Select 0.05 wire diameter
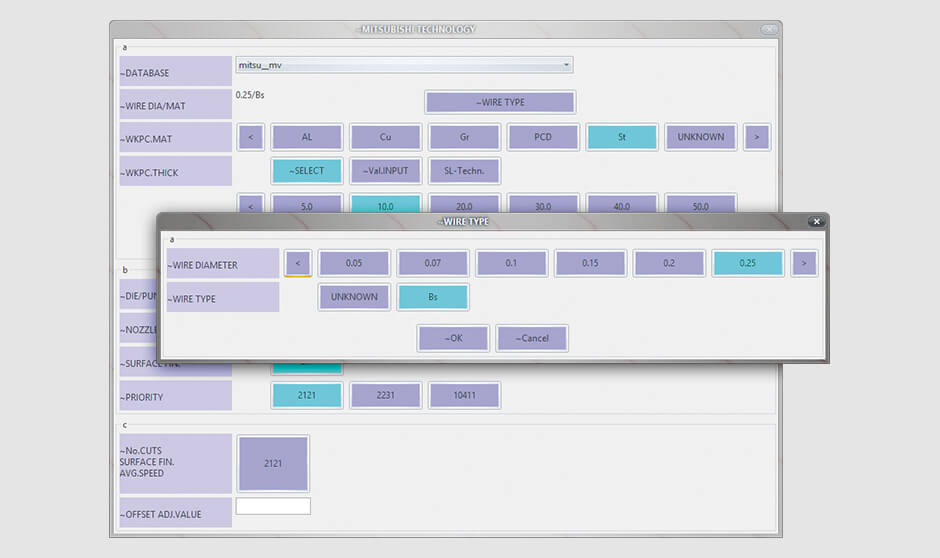Screen dimensions: 940x558 (x=354, y=263)
